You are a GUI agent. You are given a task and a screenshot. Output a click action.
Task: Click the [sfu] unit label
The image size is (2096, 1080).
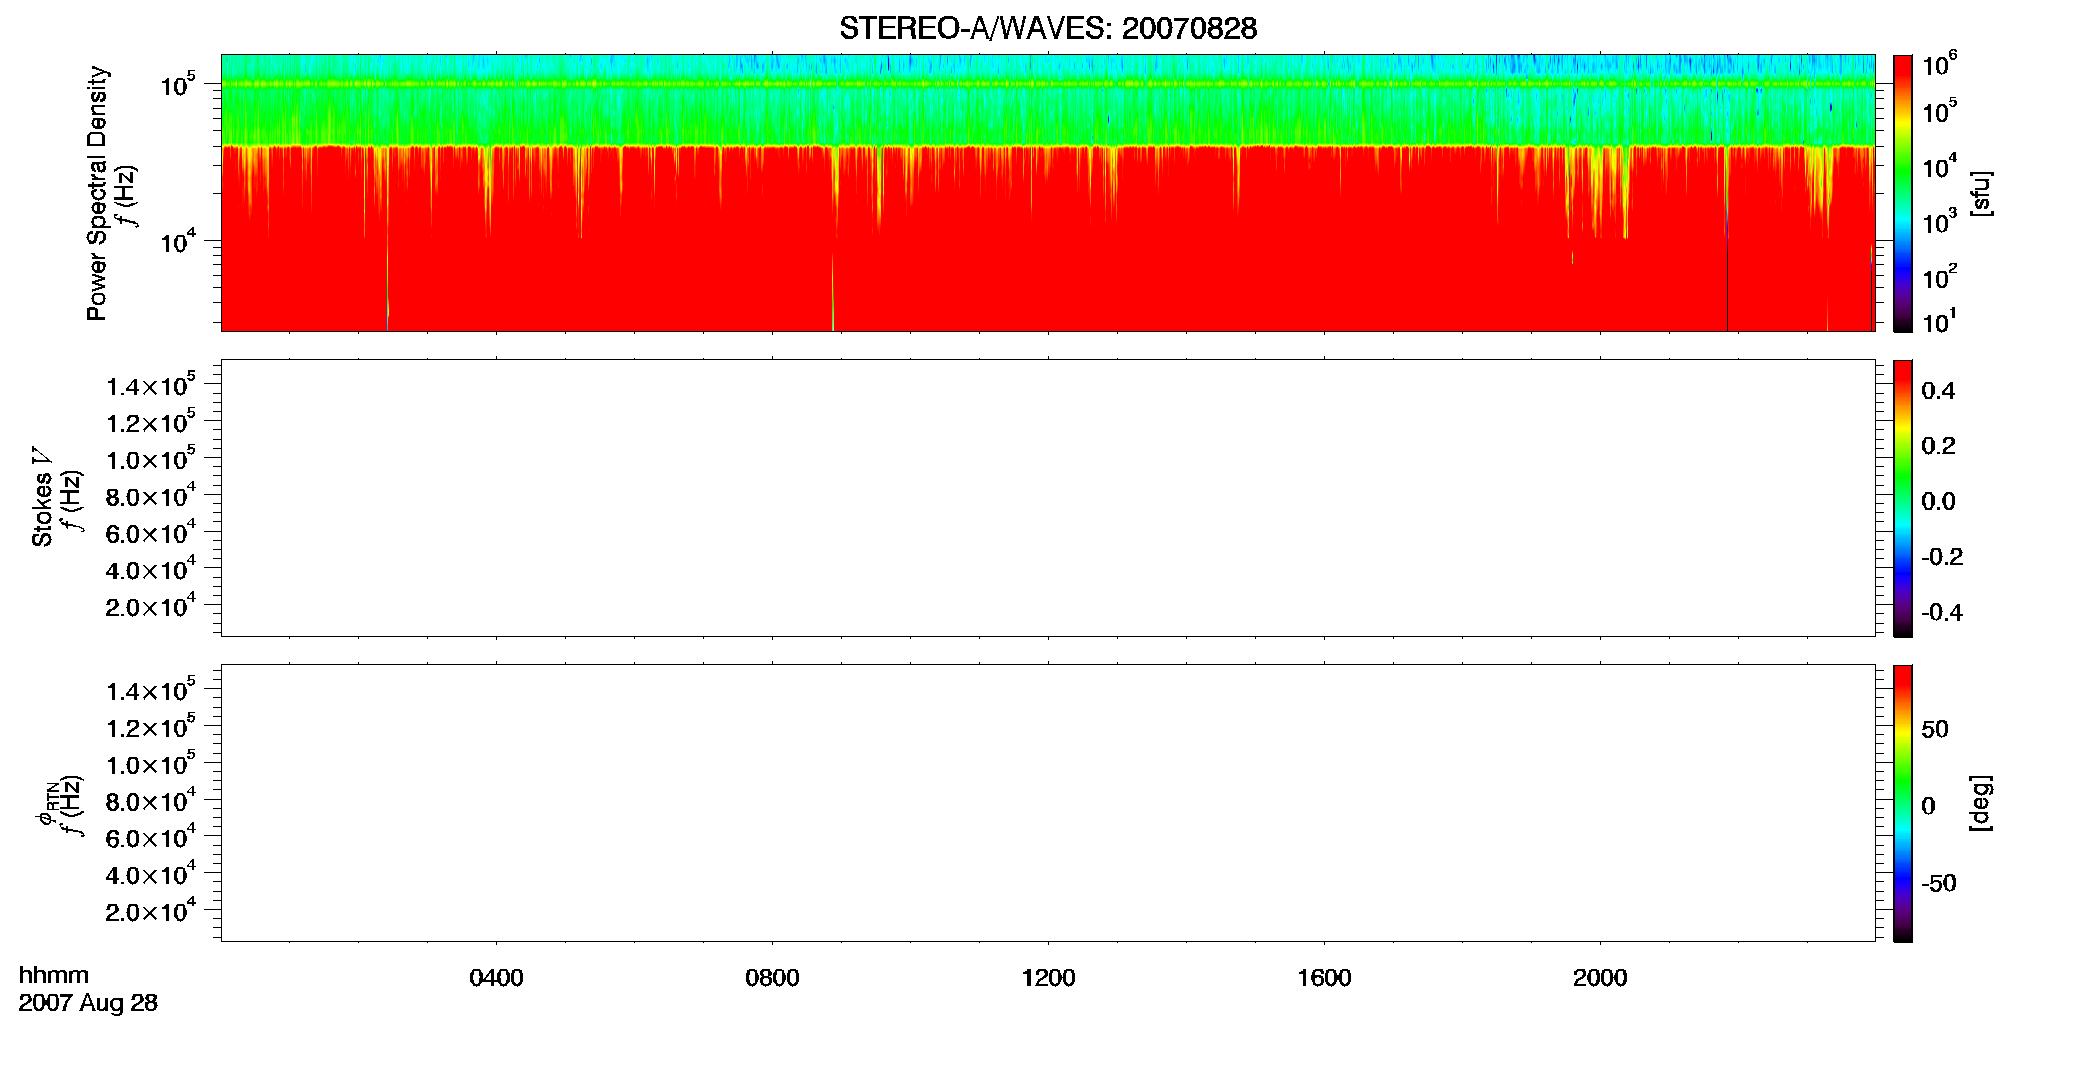coord(1981,193)
